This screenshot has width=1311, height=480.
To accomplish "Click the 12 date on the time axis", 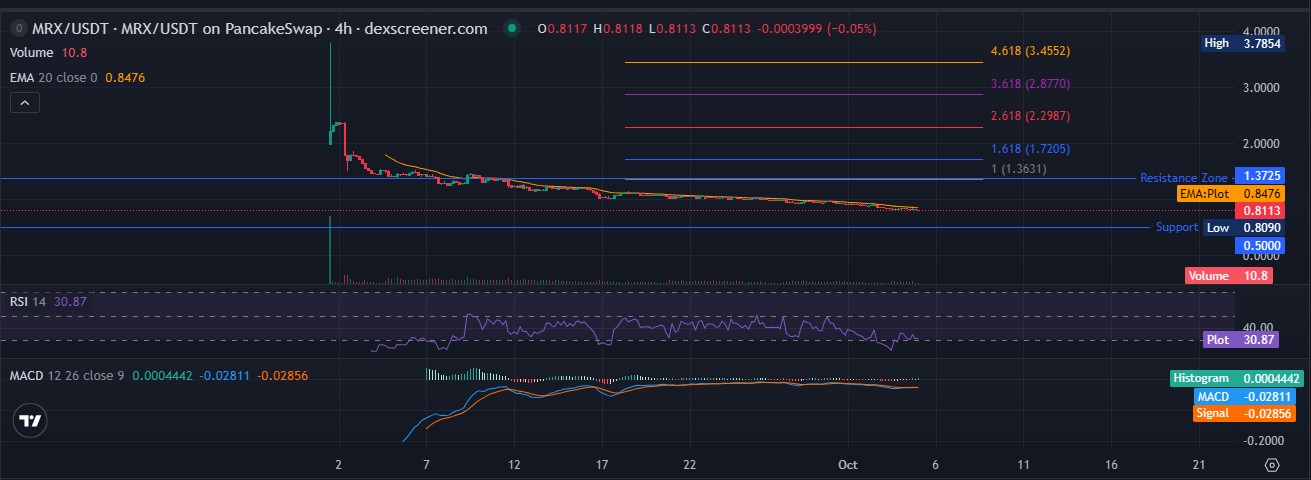I will (514, 465).
